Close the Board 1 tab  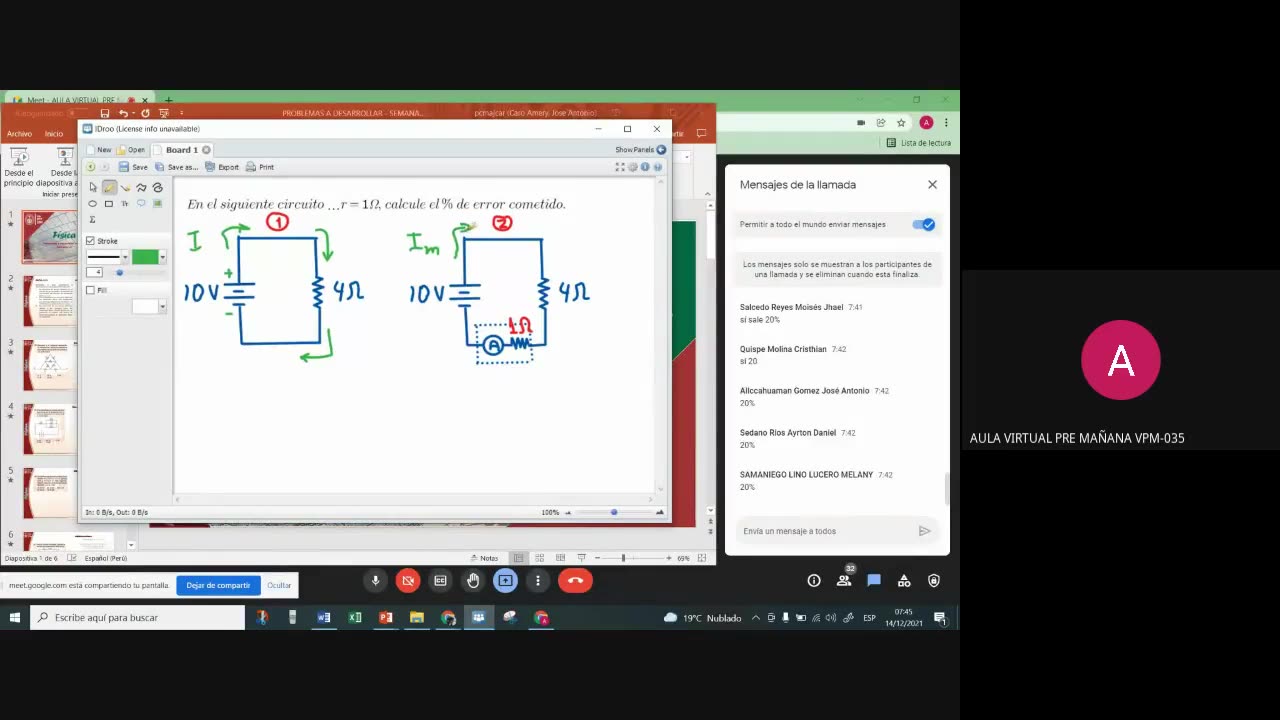[x=207, y=150]
